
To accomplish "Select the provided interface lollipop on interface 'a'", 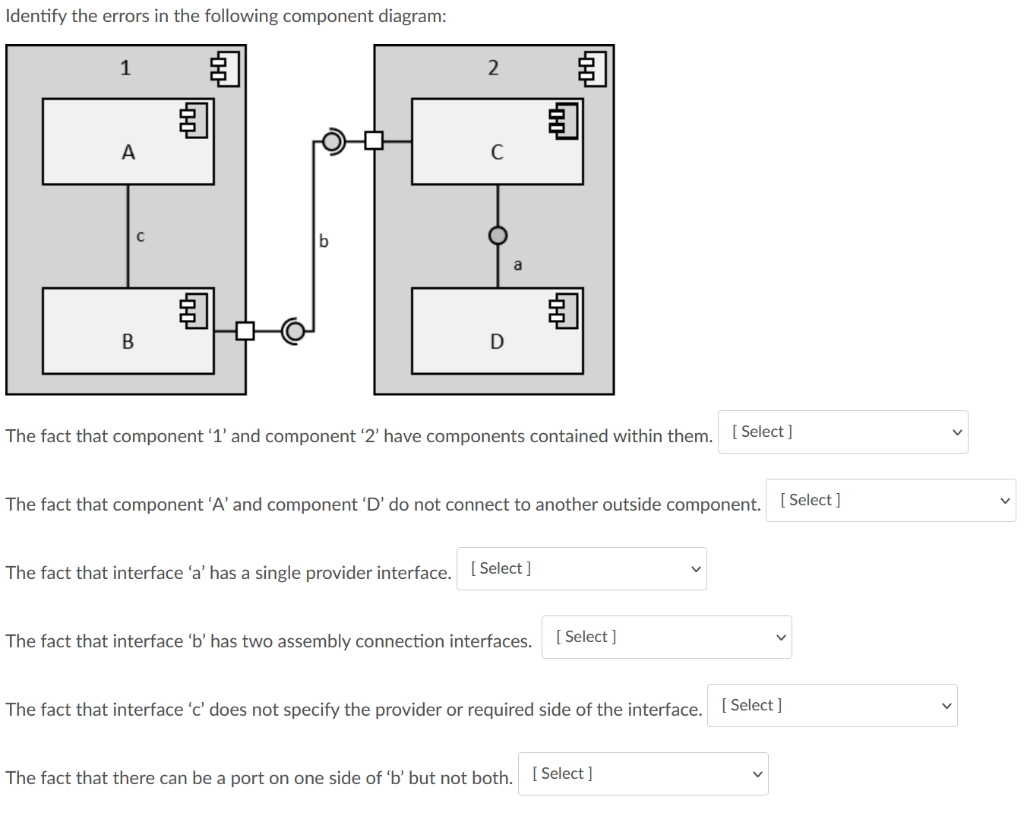I will (497, 236).
